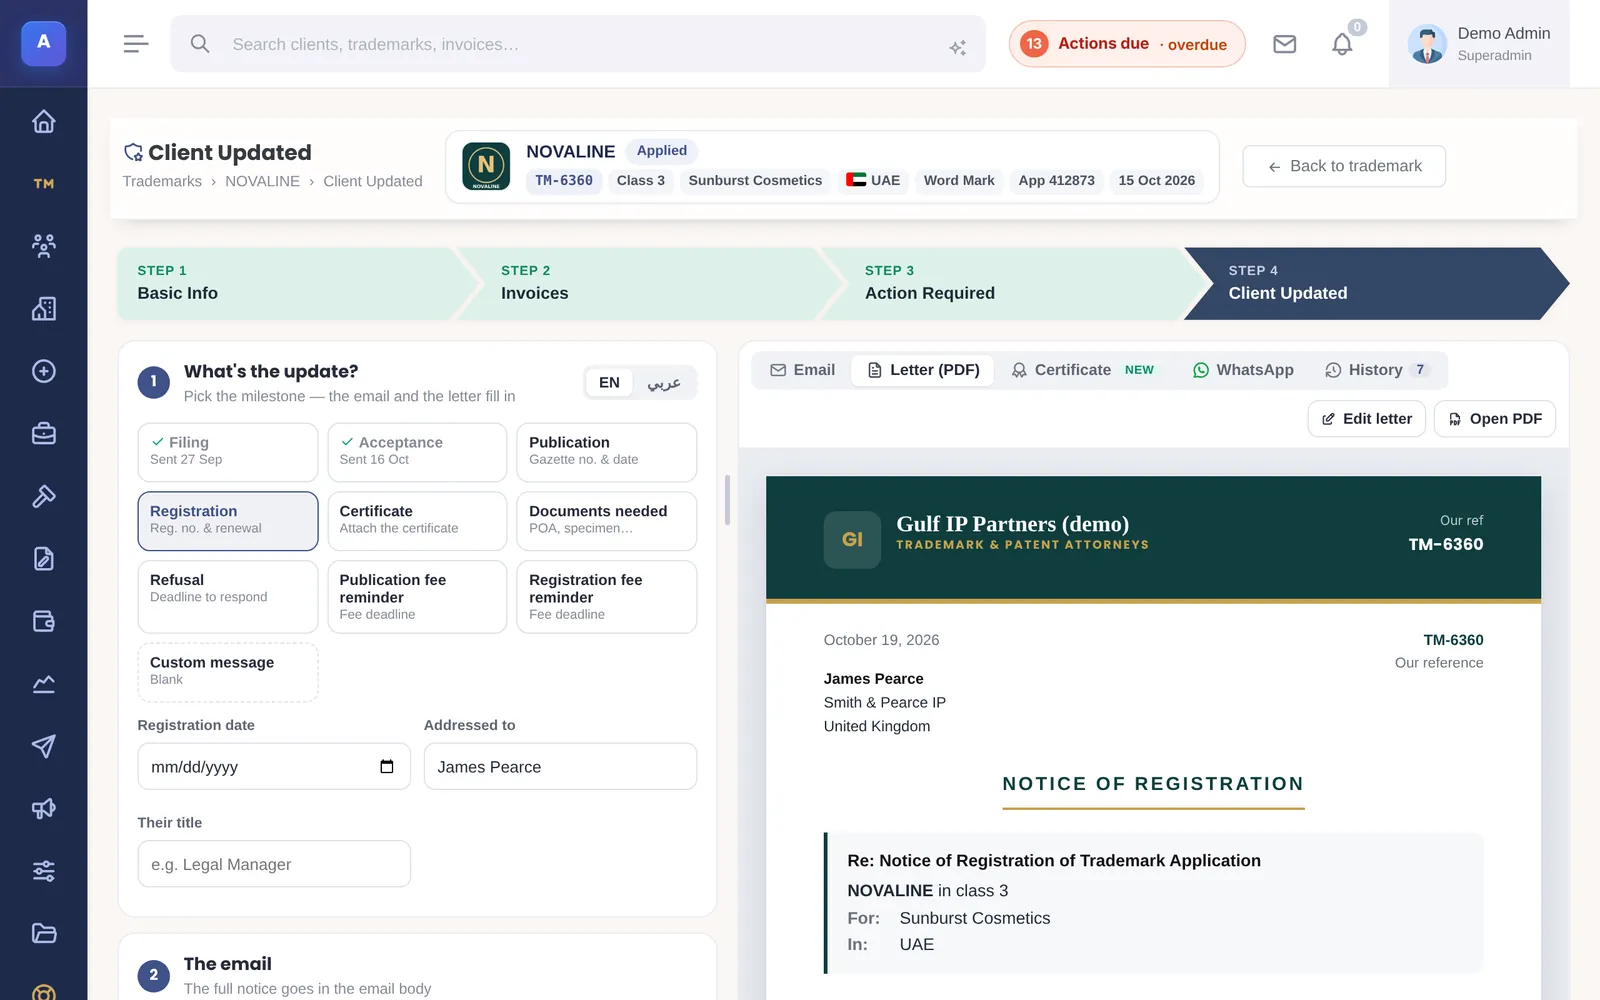Click the plus-circle add icon in sidebar
The height and width of the screenshot is (1000, 1600).
coord(43,371)
